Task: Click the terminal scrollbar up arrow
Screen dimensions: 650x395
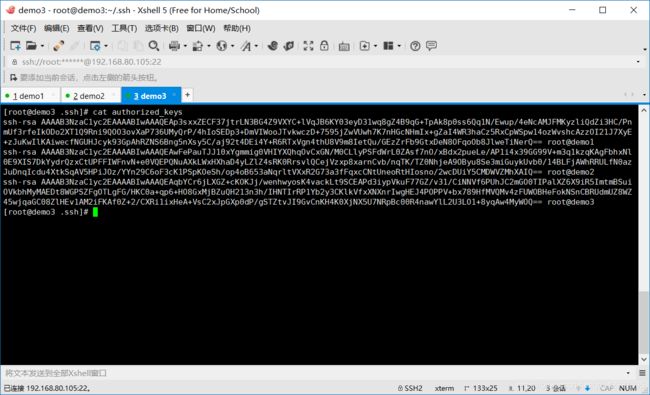Action: click(x=643, y=111)
